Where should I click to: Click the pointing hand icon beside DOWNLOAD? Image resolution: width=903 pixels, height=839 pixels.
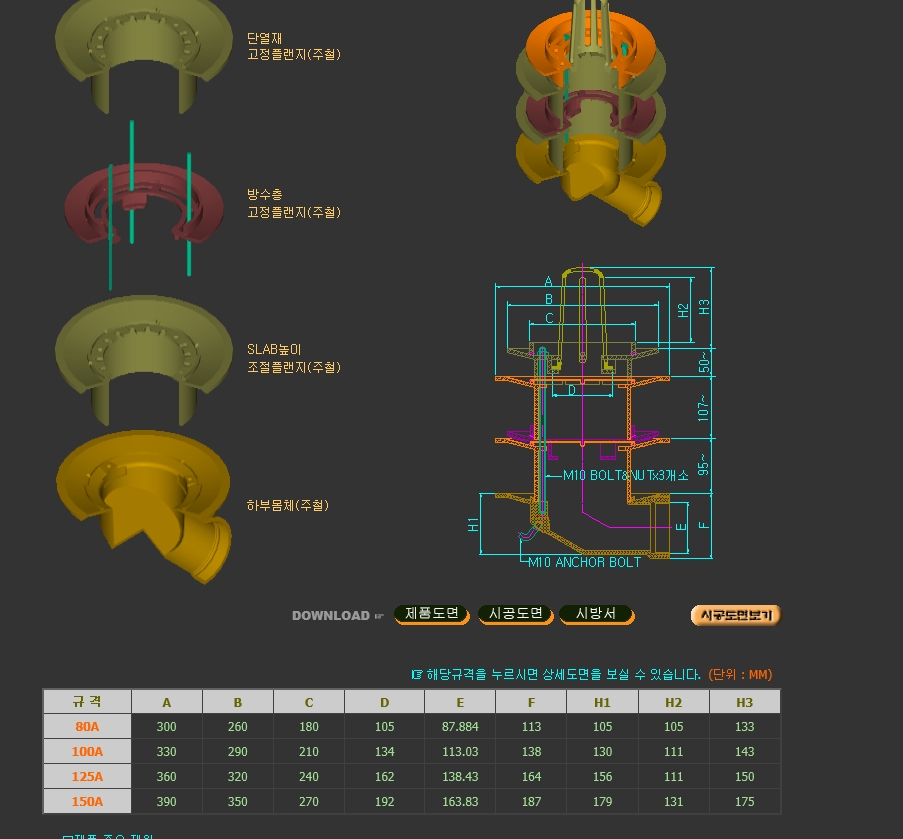[379, 616]
